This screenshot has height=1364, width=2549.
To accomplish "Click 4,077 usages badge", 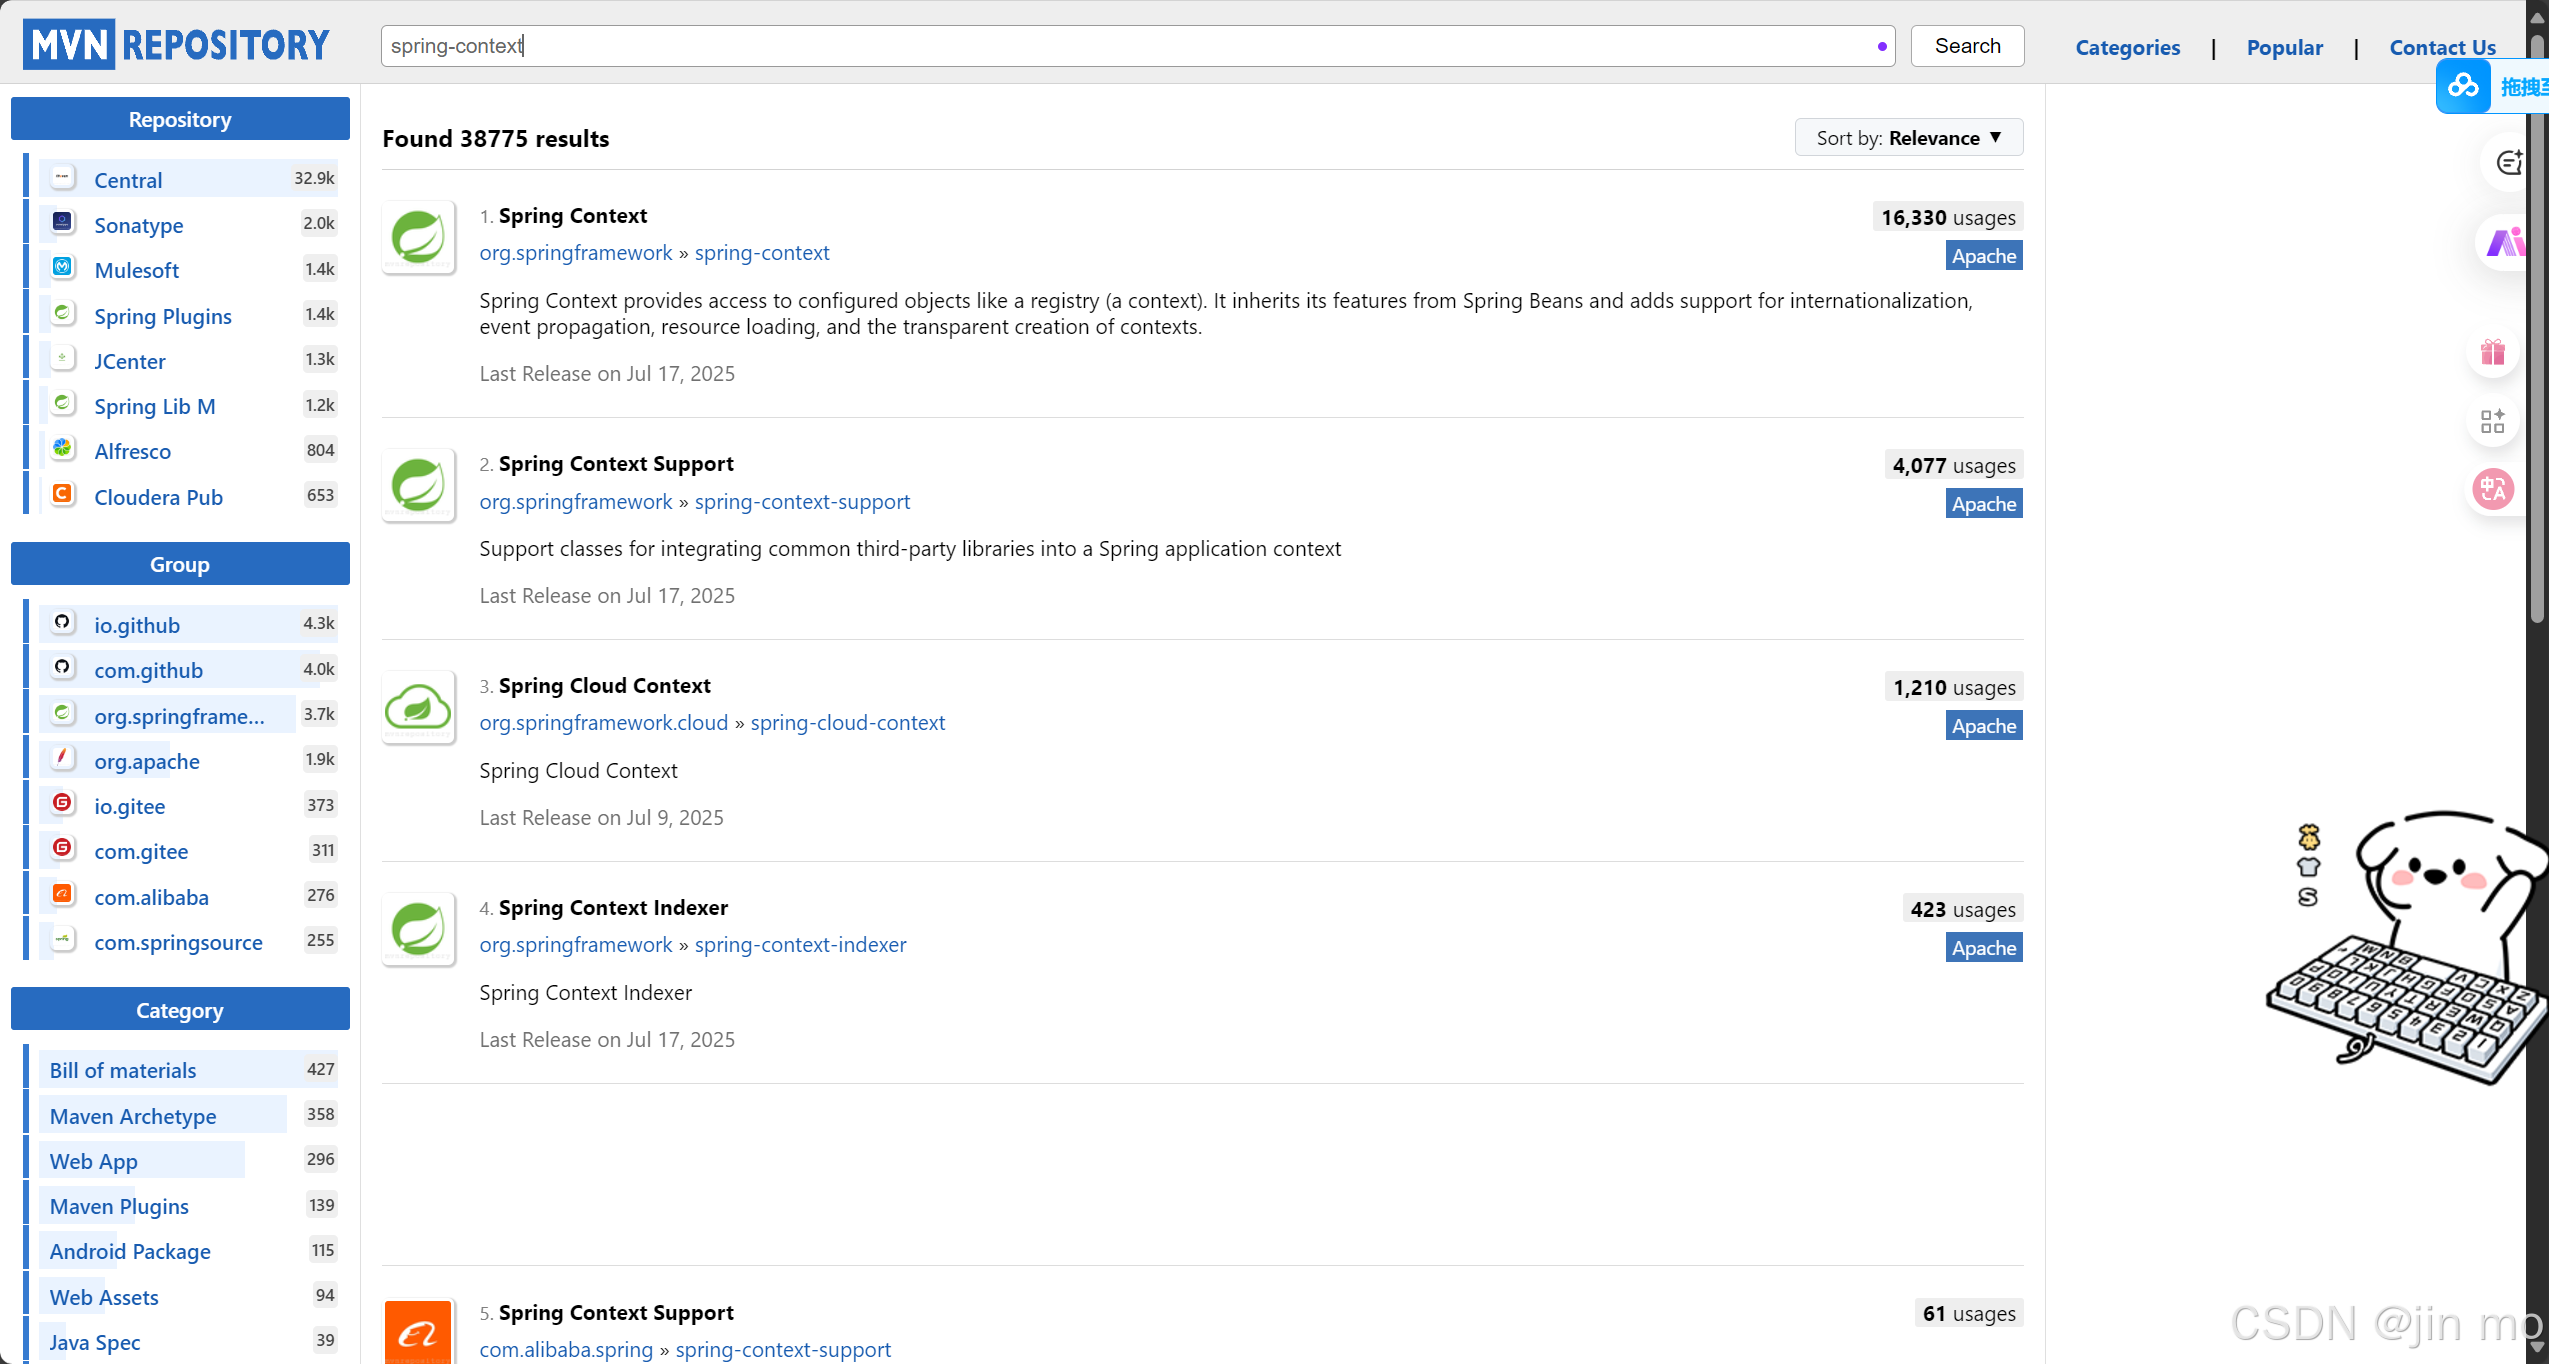I will pos(1954,465).
